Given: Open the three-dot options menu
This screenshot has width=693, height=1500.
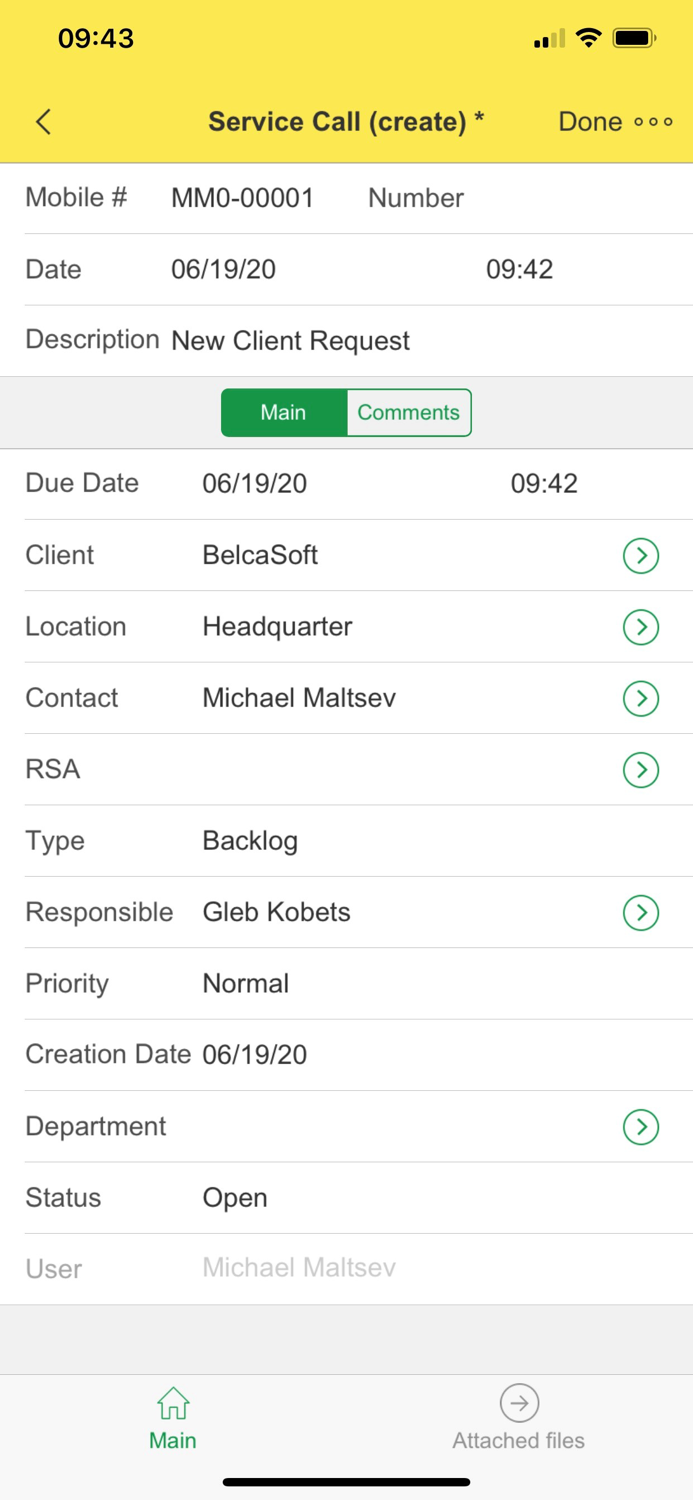Looking at the screenshot, I should click(x=655, y=122).
